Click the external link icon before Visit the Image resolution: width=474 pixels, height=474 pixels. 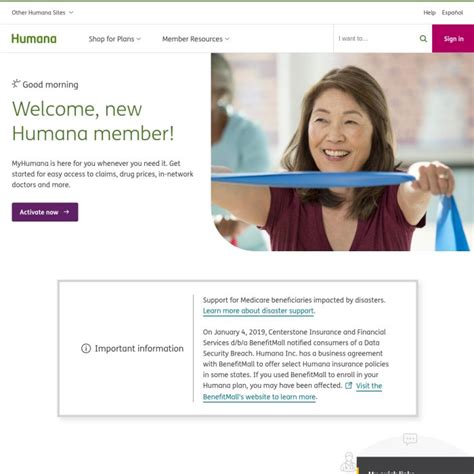(348, 386)
